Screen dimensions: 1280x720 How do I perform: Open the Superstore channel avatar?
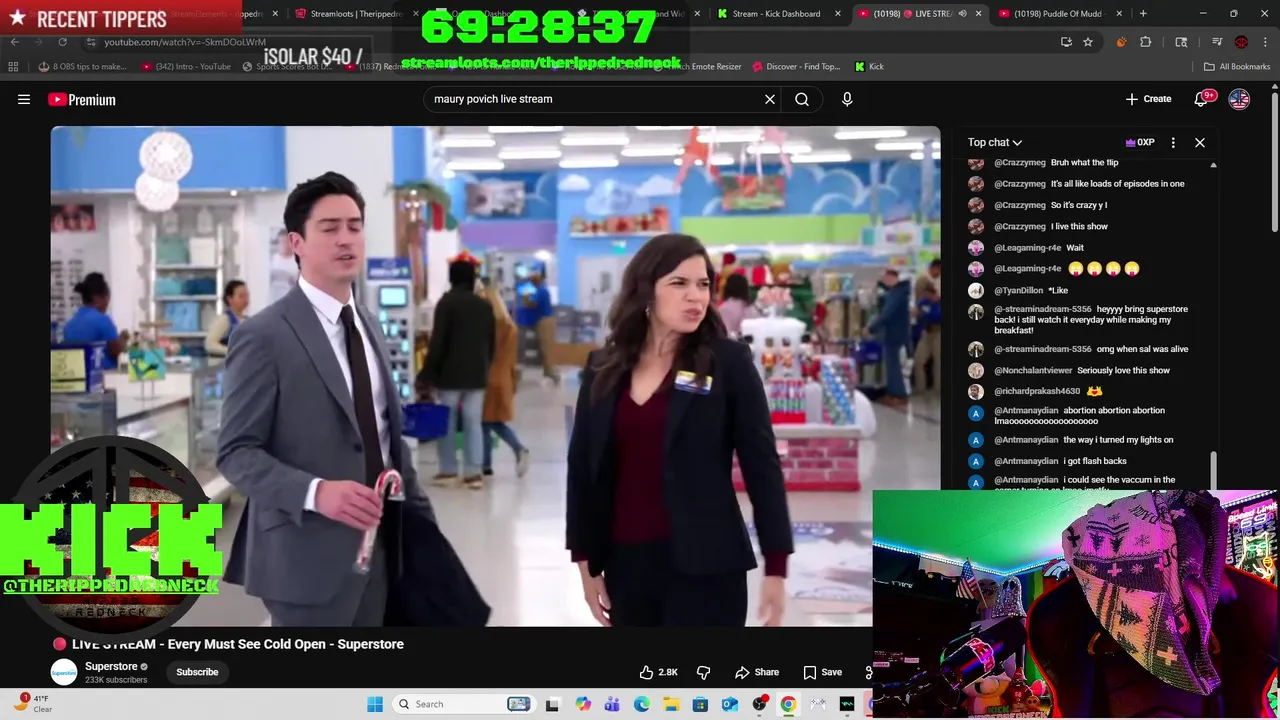64,672
